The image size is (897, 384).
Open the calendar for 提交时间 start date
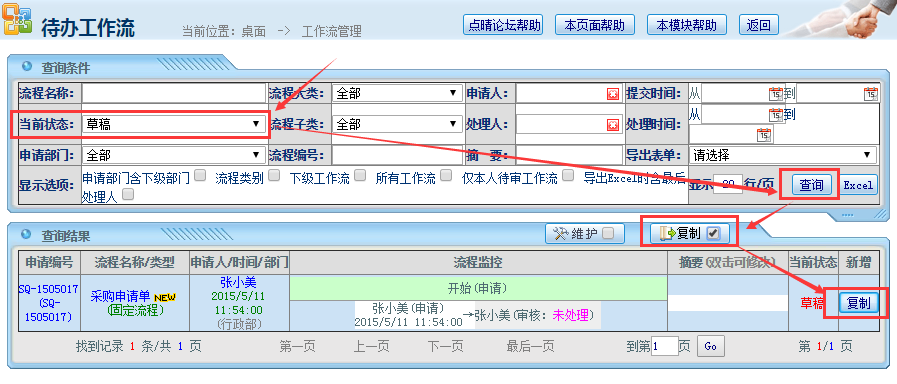[776, 94]
